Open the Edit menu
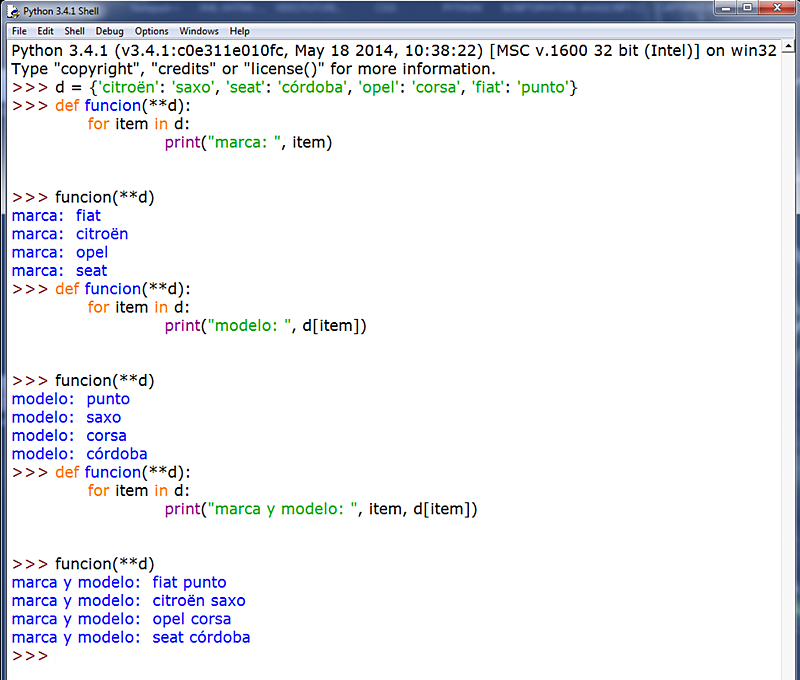This screenshot has height=680, width=800. [45, 31]
